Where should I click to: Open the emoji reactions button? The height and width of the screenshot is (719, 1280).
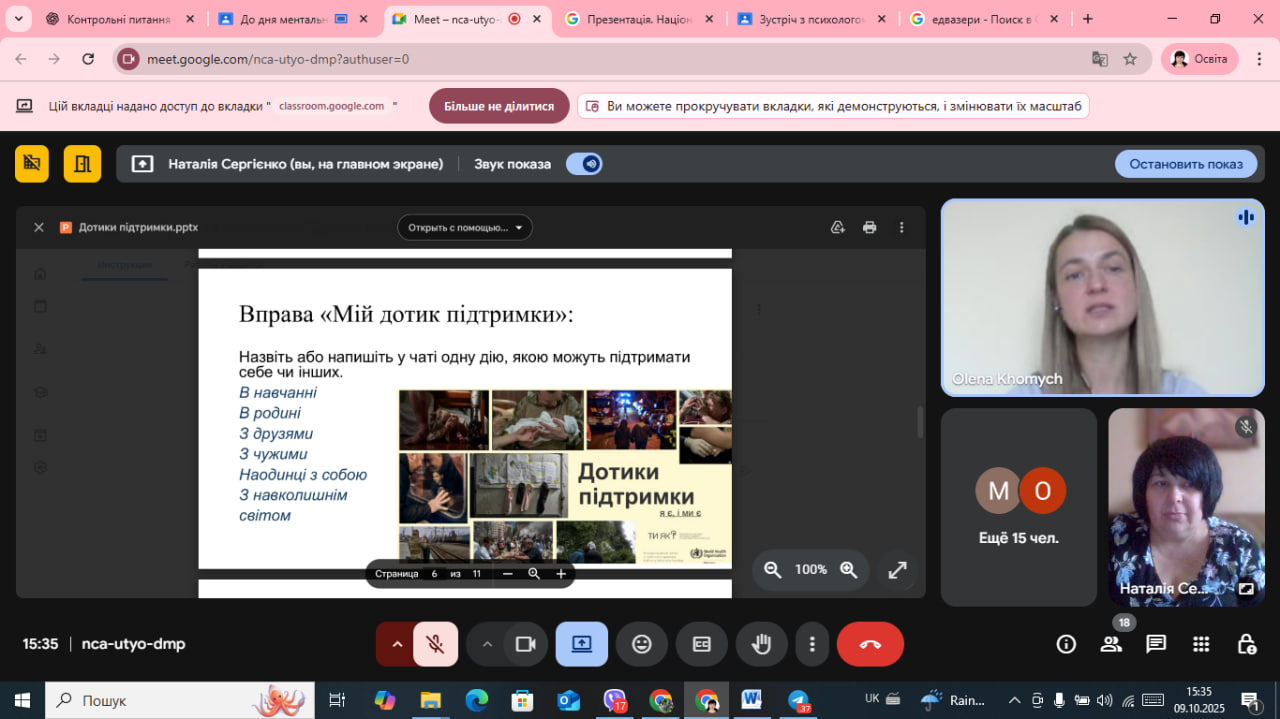(642, 644)
